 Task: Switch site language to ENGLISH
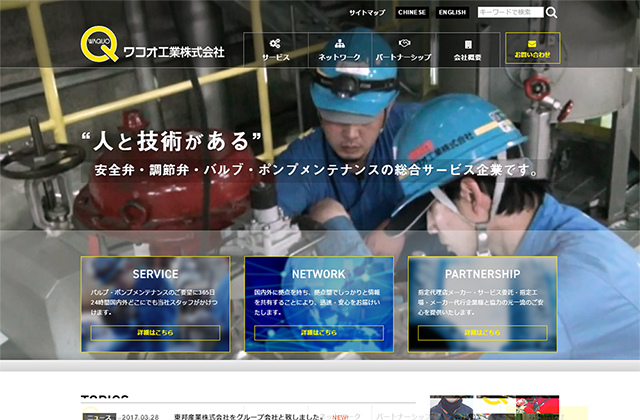pos(452,13)
